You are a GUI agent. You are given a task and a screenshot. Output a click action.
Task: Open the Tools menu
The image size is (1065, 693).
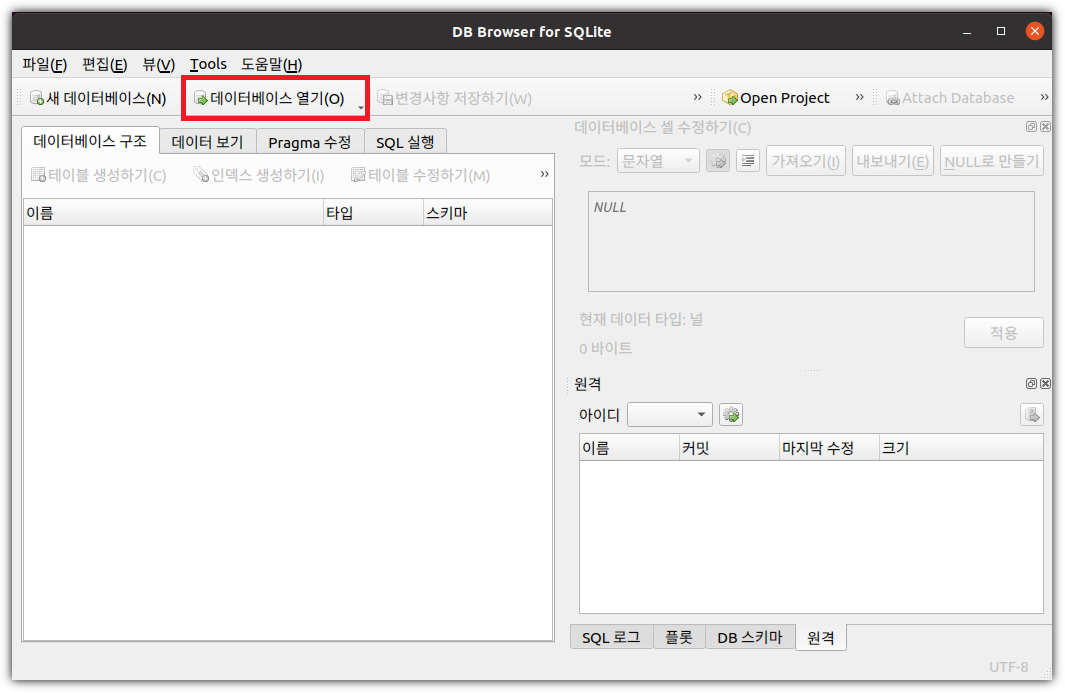pos(208,65)
